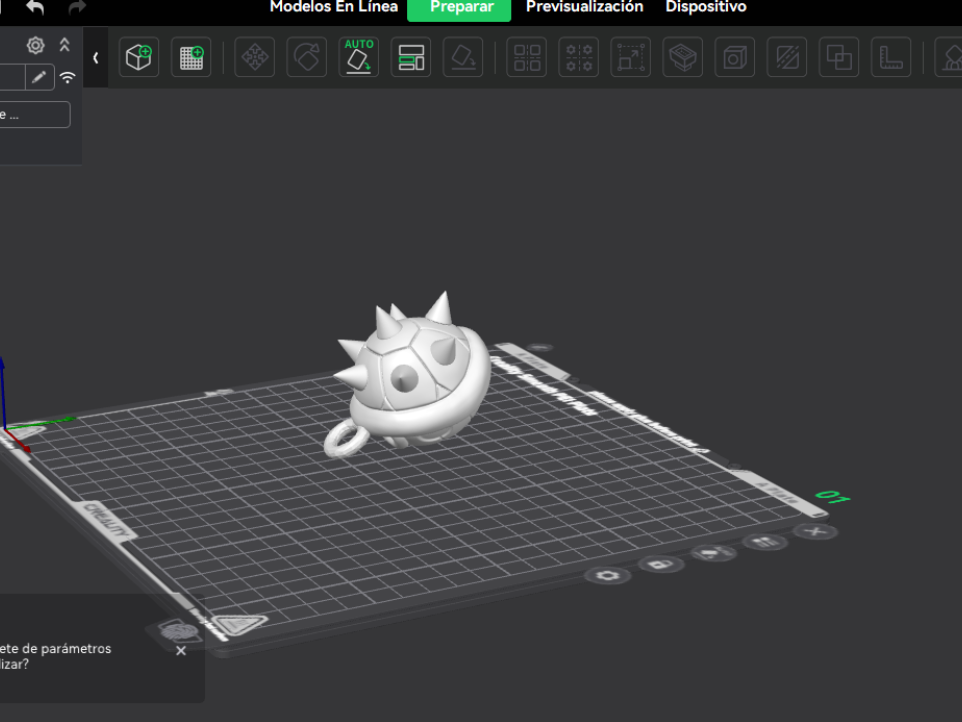Collapse the sidebar with the left chevron
The image size is (962, 722).
tap(96, 58)
